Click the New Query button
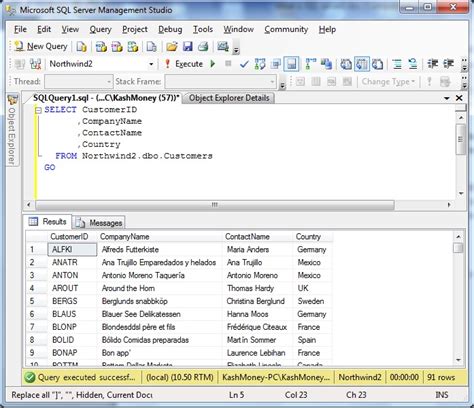 tap(41, 46)
